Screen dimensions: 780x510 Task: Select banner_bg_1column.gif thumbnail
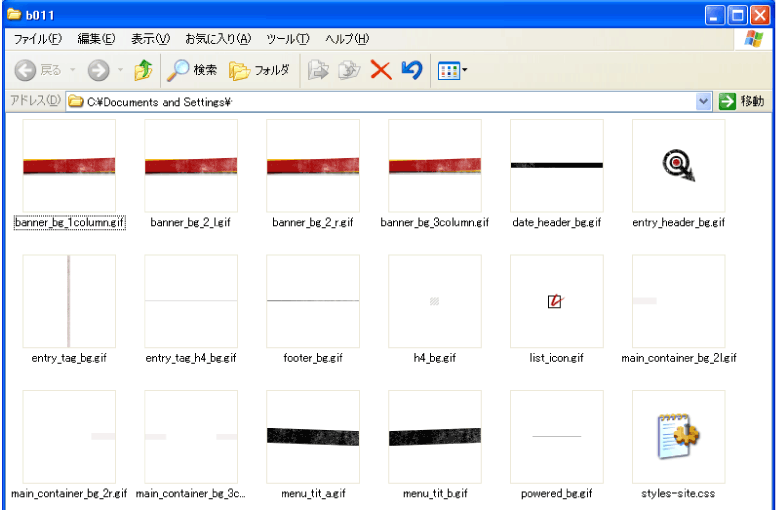point(69,166)
